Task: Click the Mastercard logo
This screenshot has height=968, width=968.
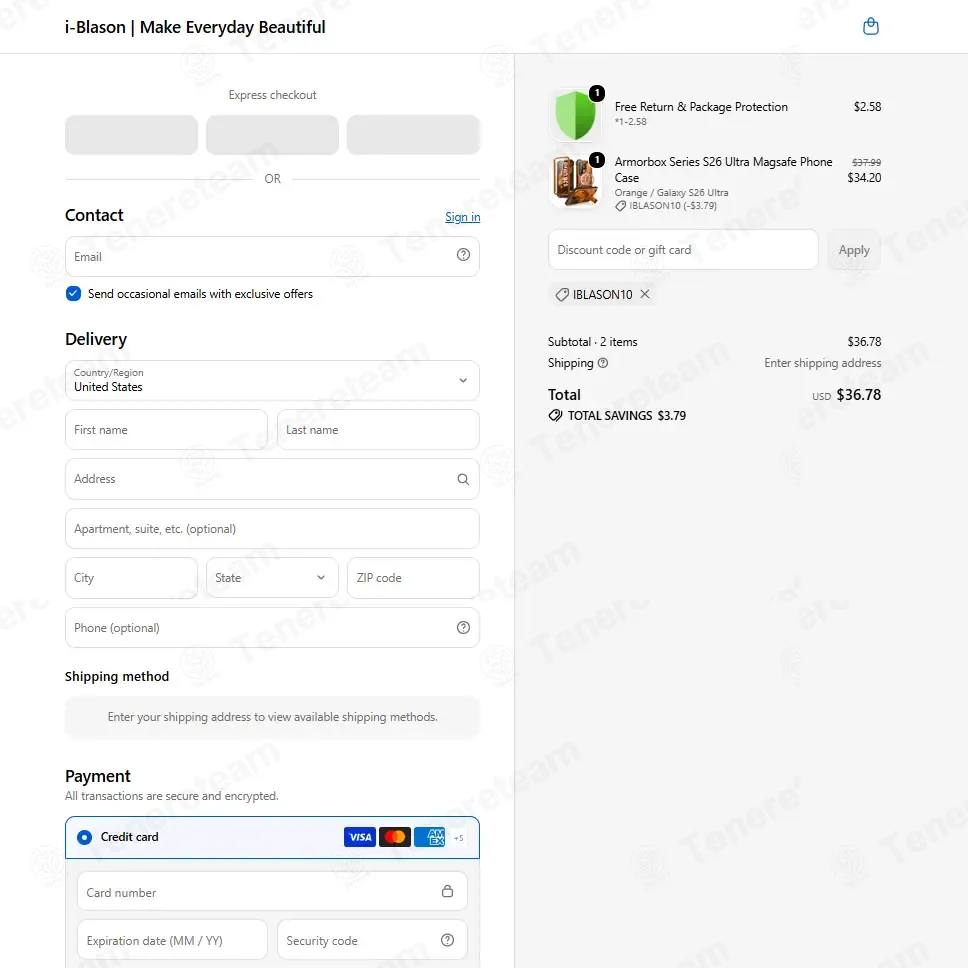Action: point(395,837)
